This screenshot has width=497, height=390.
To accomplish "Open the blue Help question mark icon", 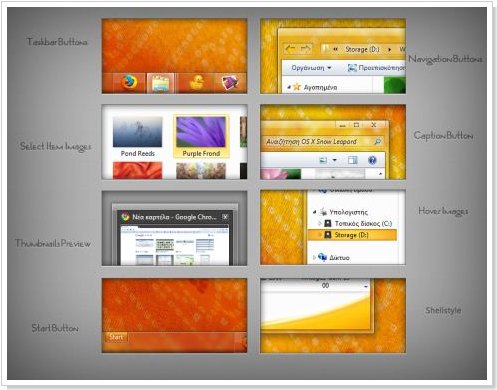I will (x=372, y=160).
